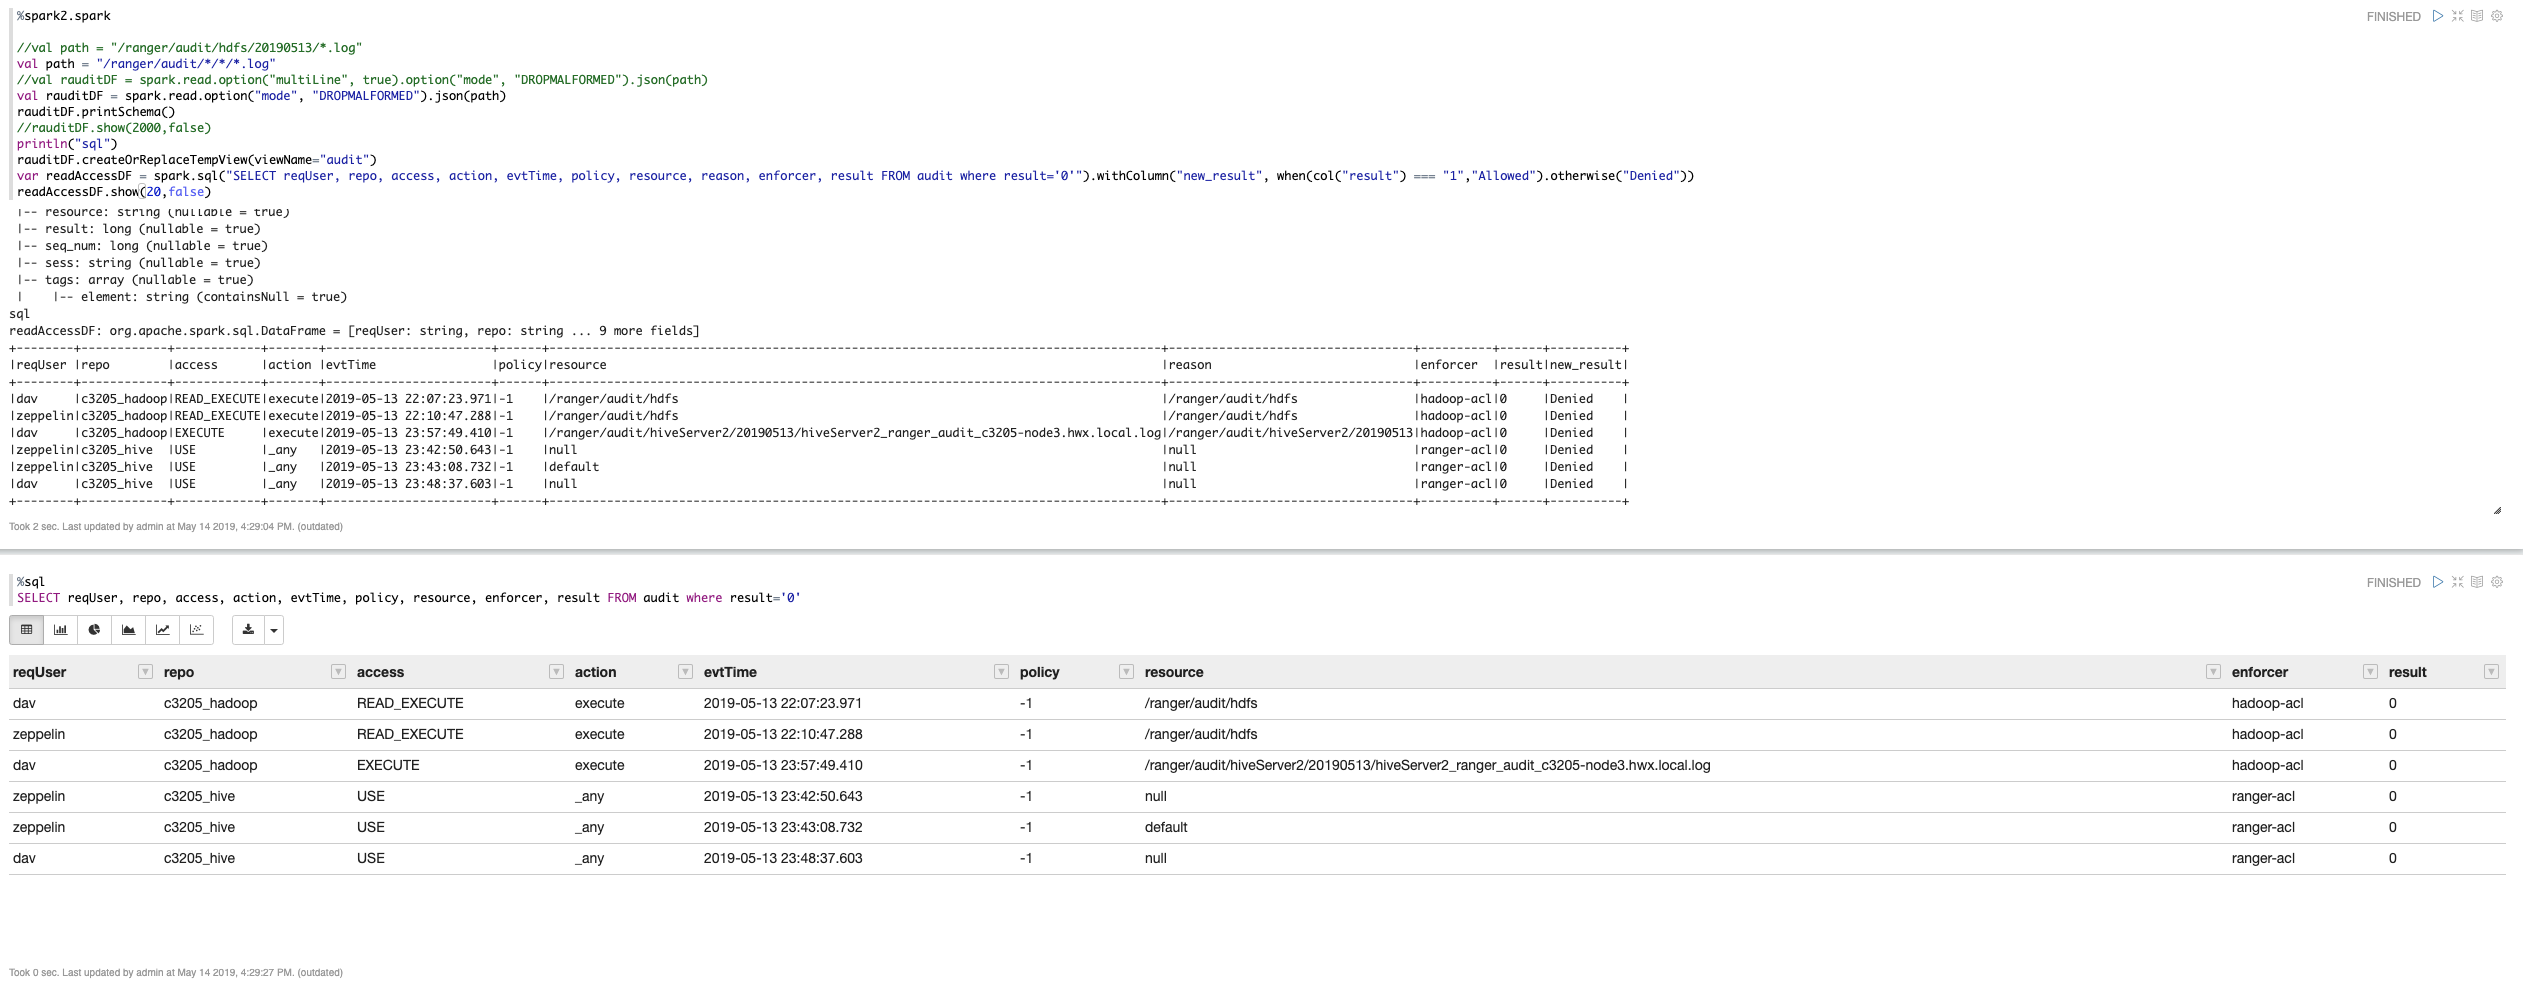Image resolution: width=2523 pixels, height=988 pixels.
Task: Open the %sql paragraph settings gear
Action: pyautogui.click(x=2497, y=582)
